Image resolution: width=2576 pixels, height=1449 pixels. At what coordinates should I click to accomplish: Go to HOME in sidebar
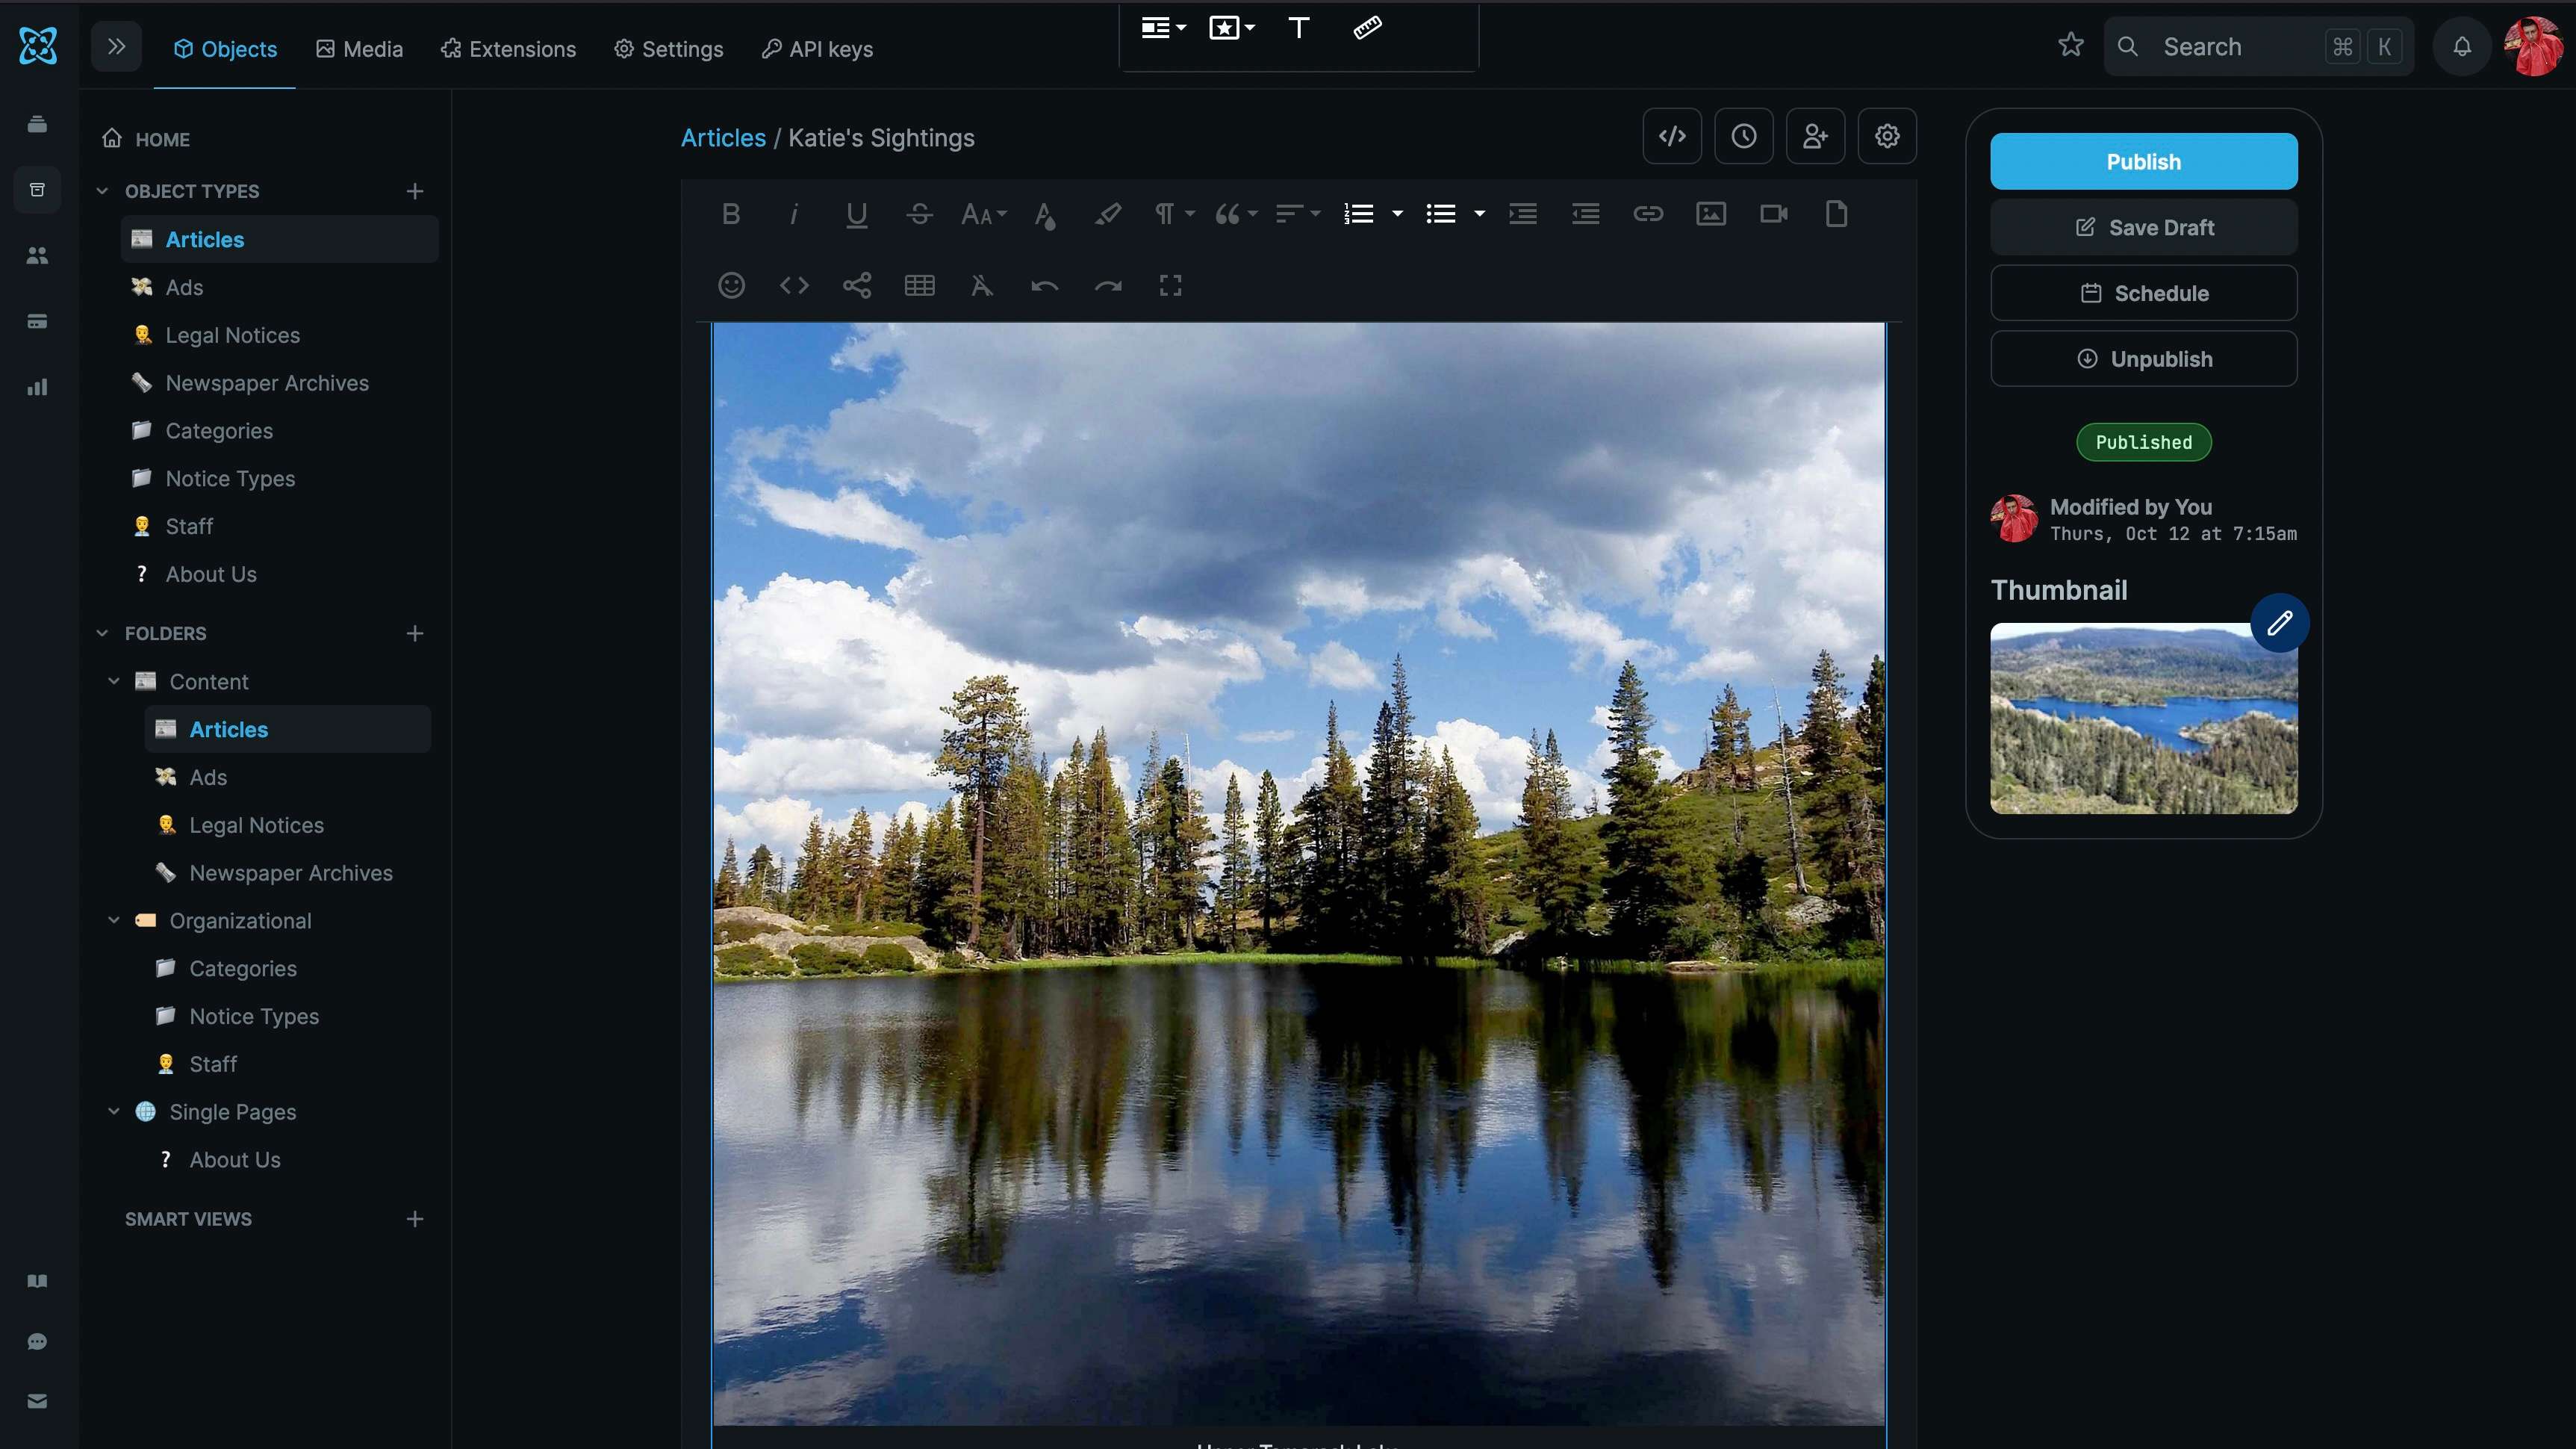coord(146,139)
